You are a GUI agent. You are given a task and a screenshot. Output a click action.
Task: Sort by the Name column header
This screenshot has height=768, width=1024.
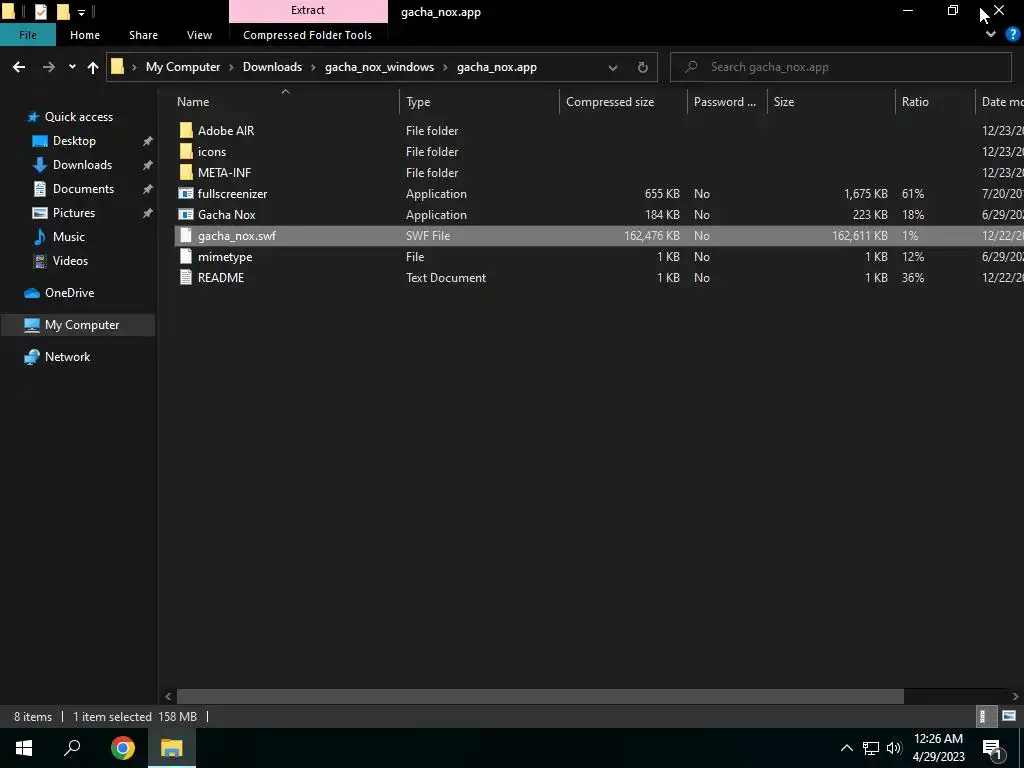click(x=193, y=102)
